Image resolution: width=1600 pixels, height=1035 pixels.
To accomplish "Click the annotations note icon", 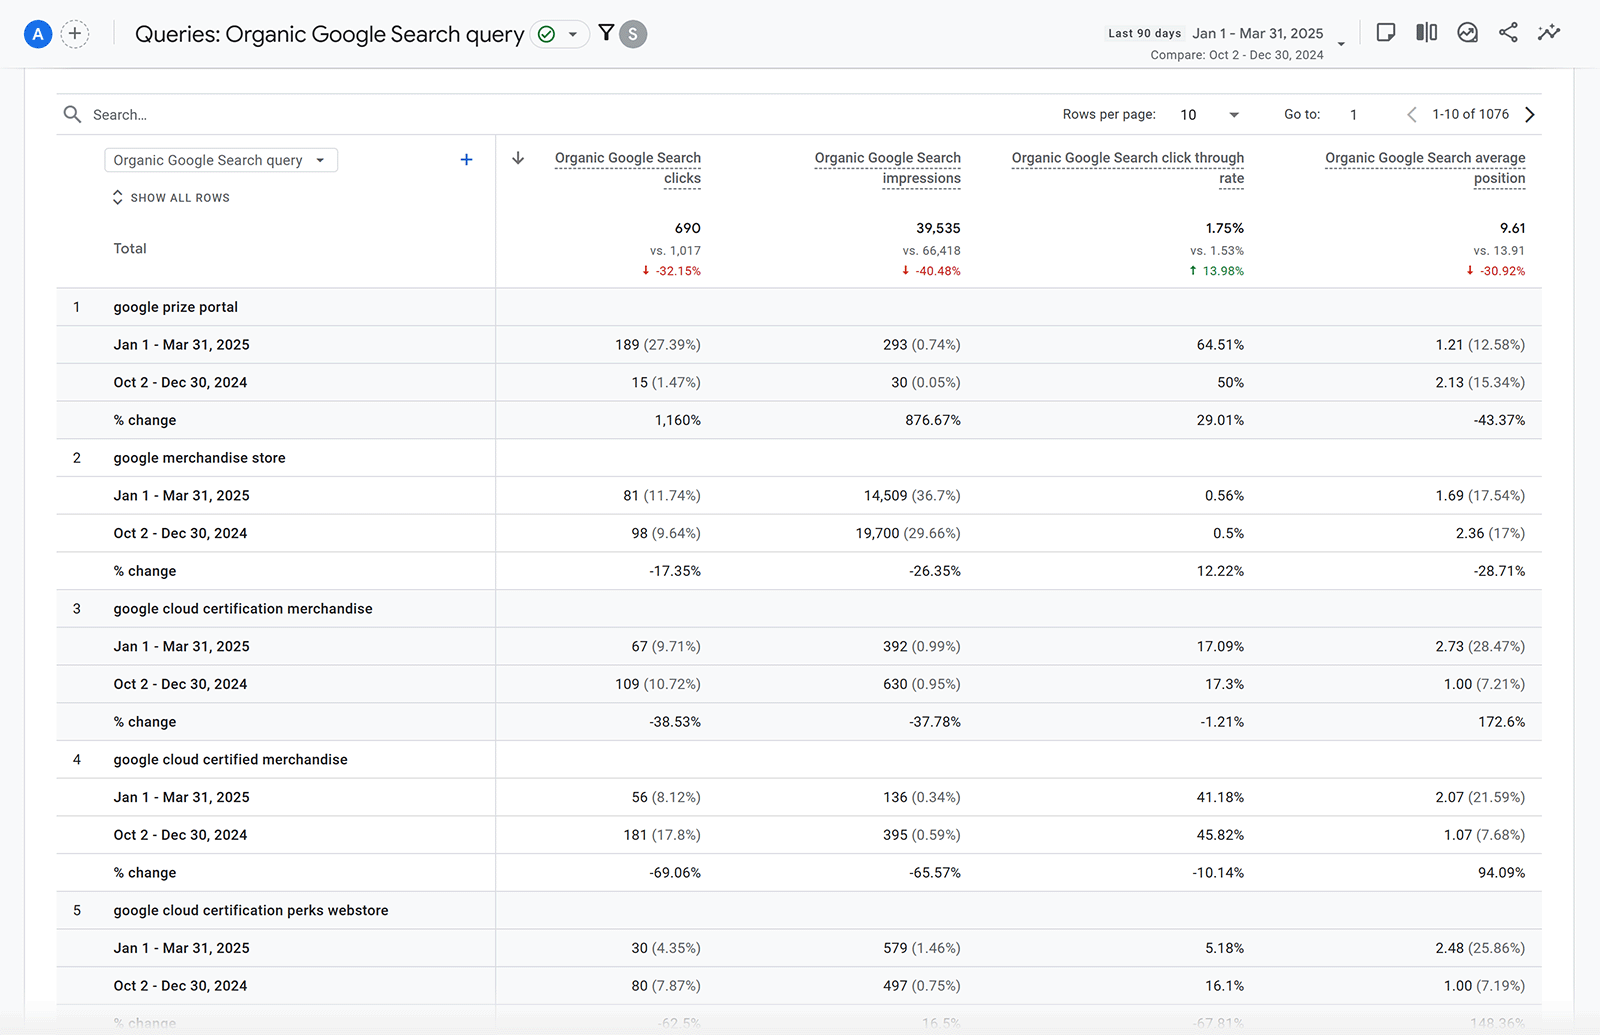I will pos(1385,33).
